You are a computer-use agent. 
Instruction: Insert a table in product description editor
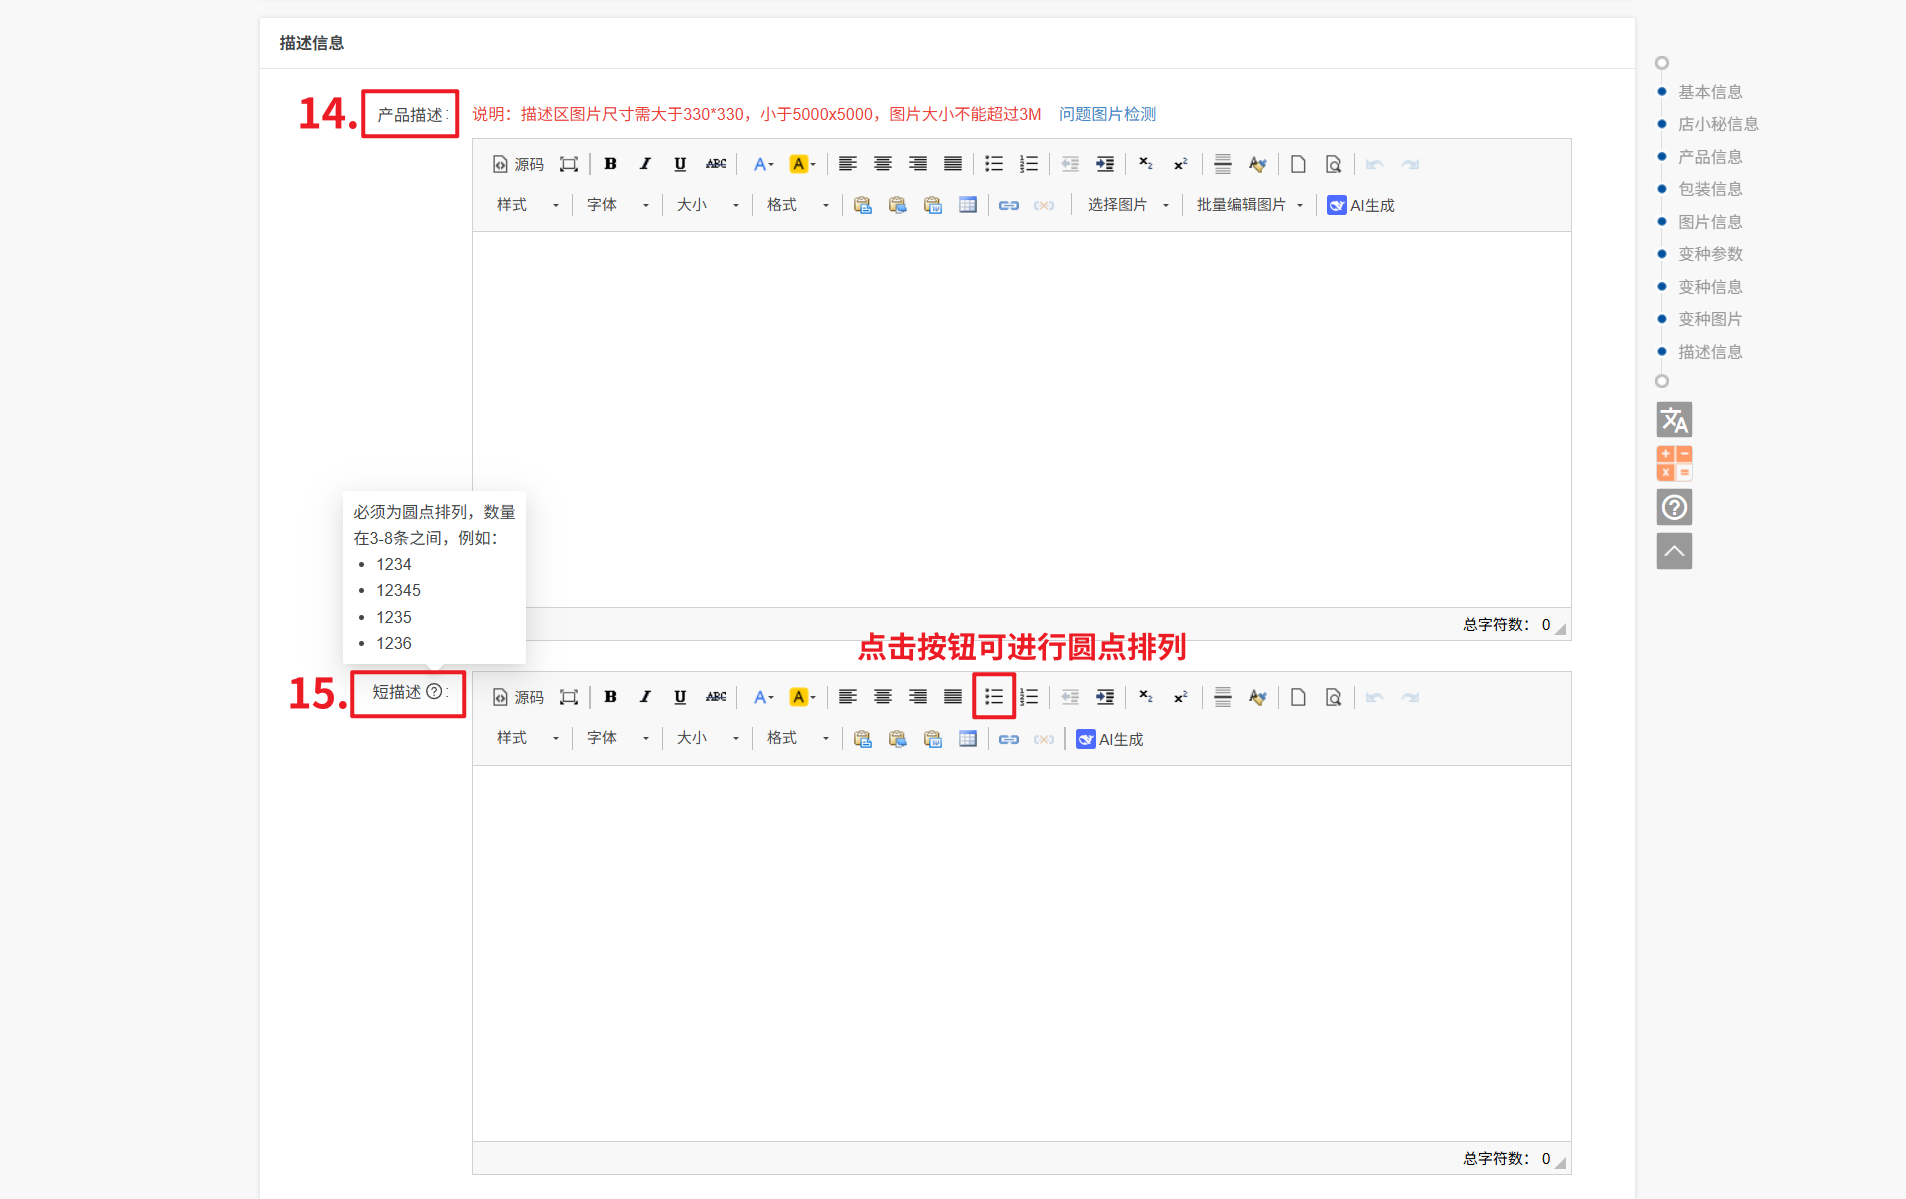click(x=967, y=205)
